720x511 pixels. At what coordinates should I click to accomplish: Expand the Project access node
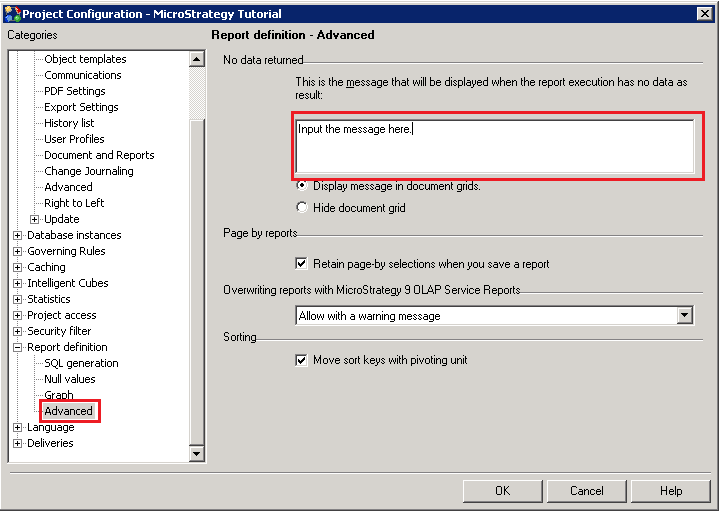point(17,315)
